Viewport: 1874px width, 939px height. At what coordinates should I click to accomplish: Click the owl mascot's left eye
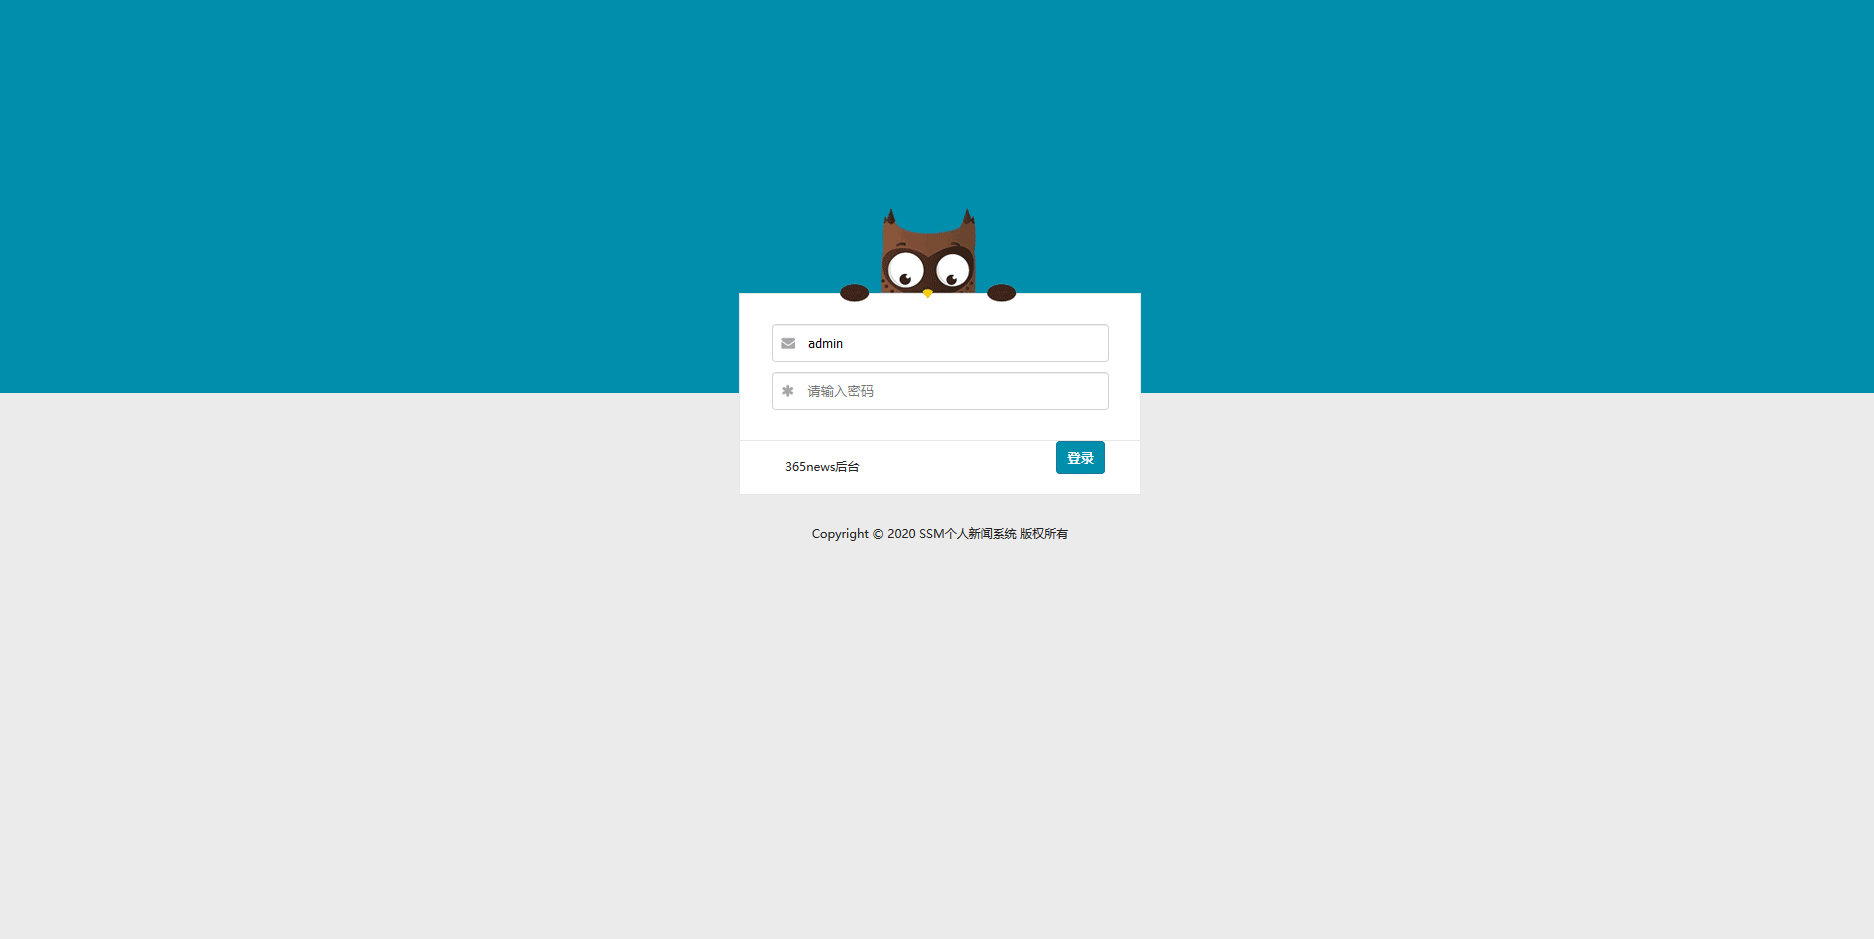pos(906,270)
